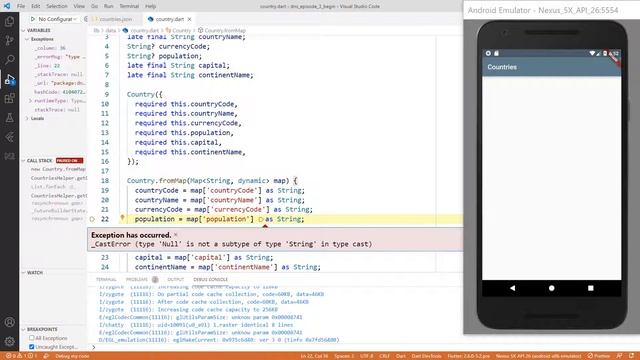The width and height of the screenshot is (640, 360).
Task: Open the Source Control view
Action: 9,40
